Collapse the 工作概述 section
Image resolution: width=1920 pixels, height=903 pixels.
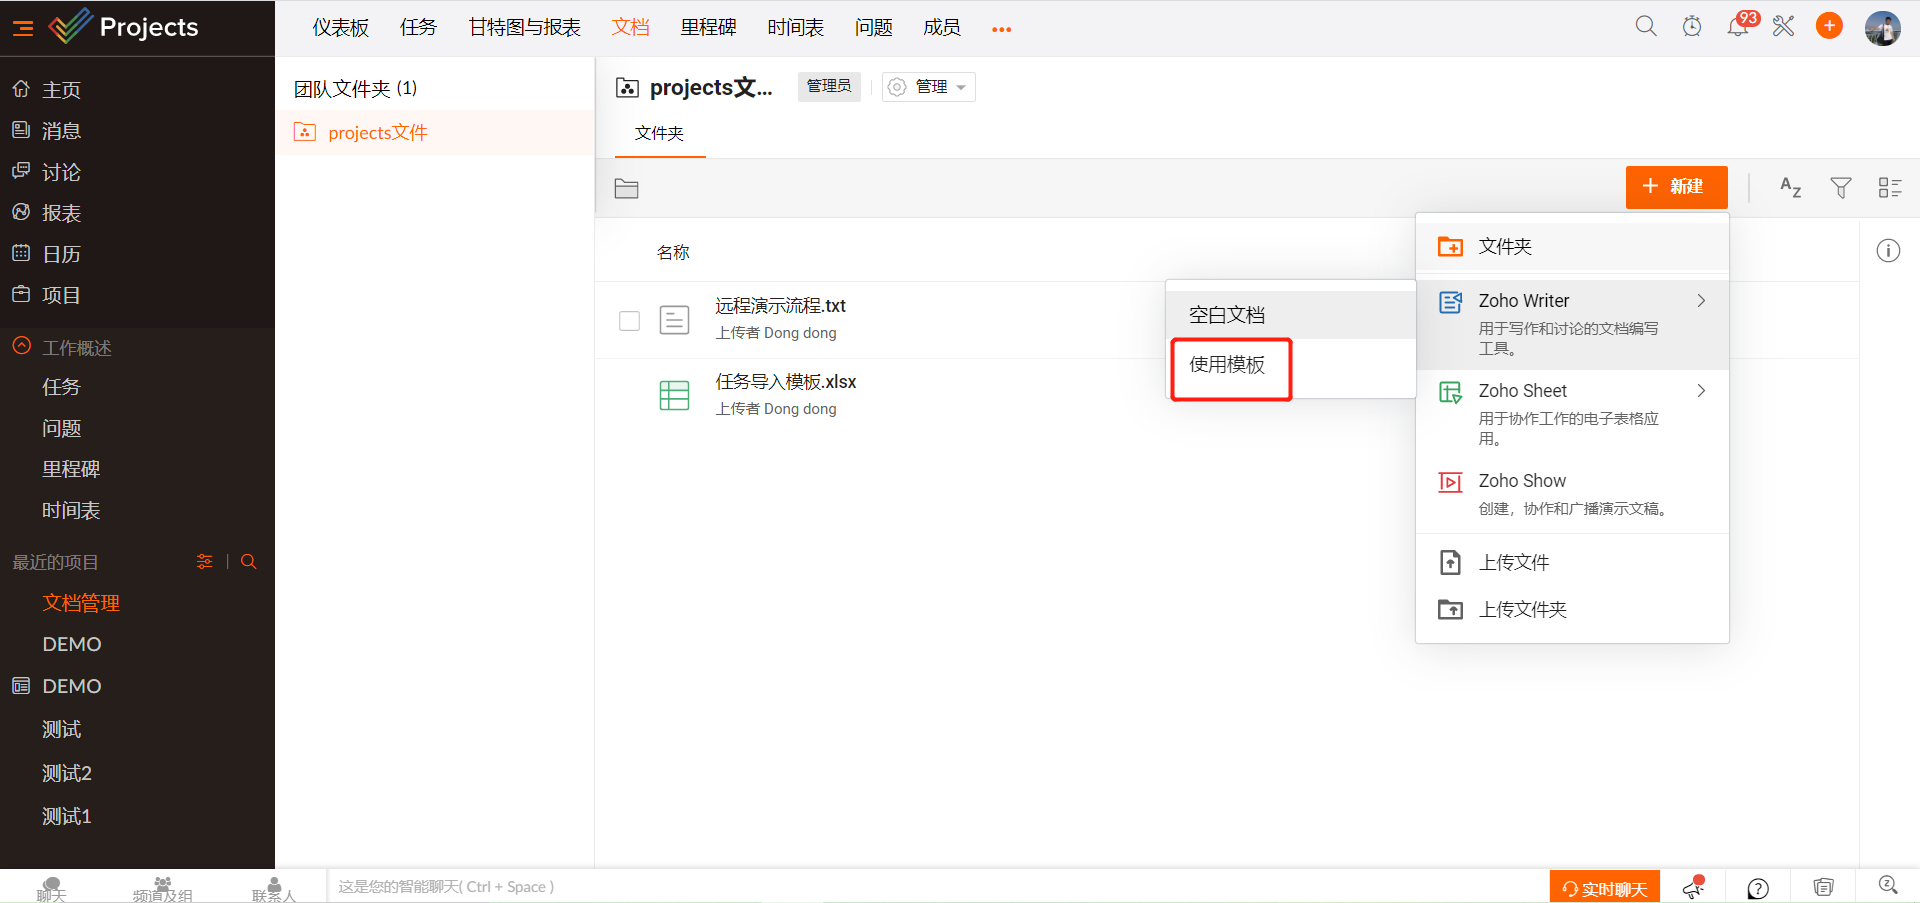click(22, 347)
